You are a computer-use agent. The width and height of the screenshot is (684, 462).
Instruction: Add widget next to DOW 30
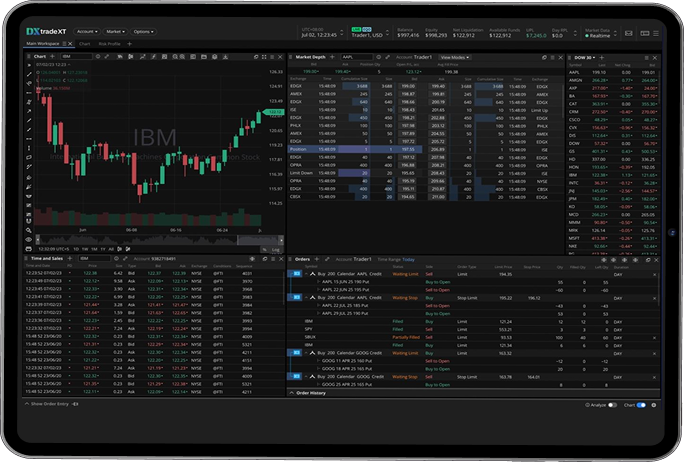click(602, 58)
